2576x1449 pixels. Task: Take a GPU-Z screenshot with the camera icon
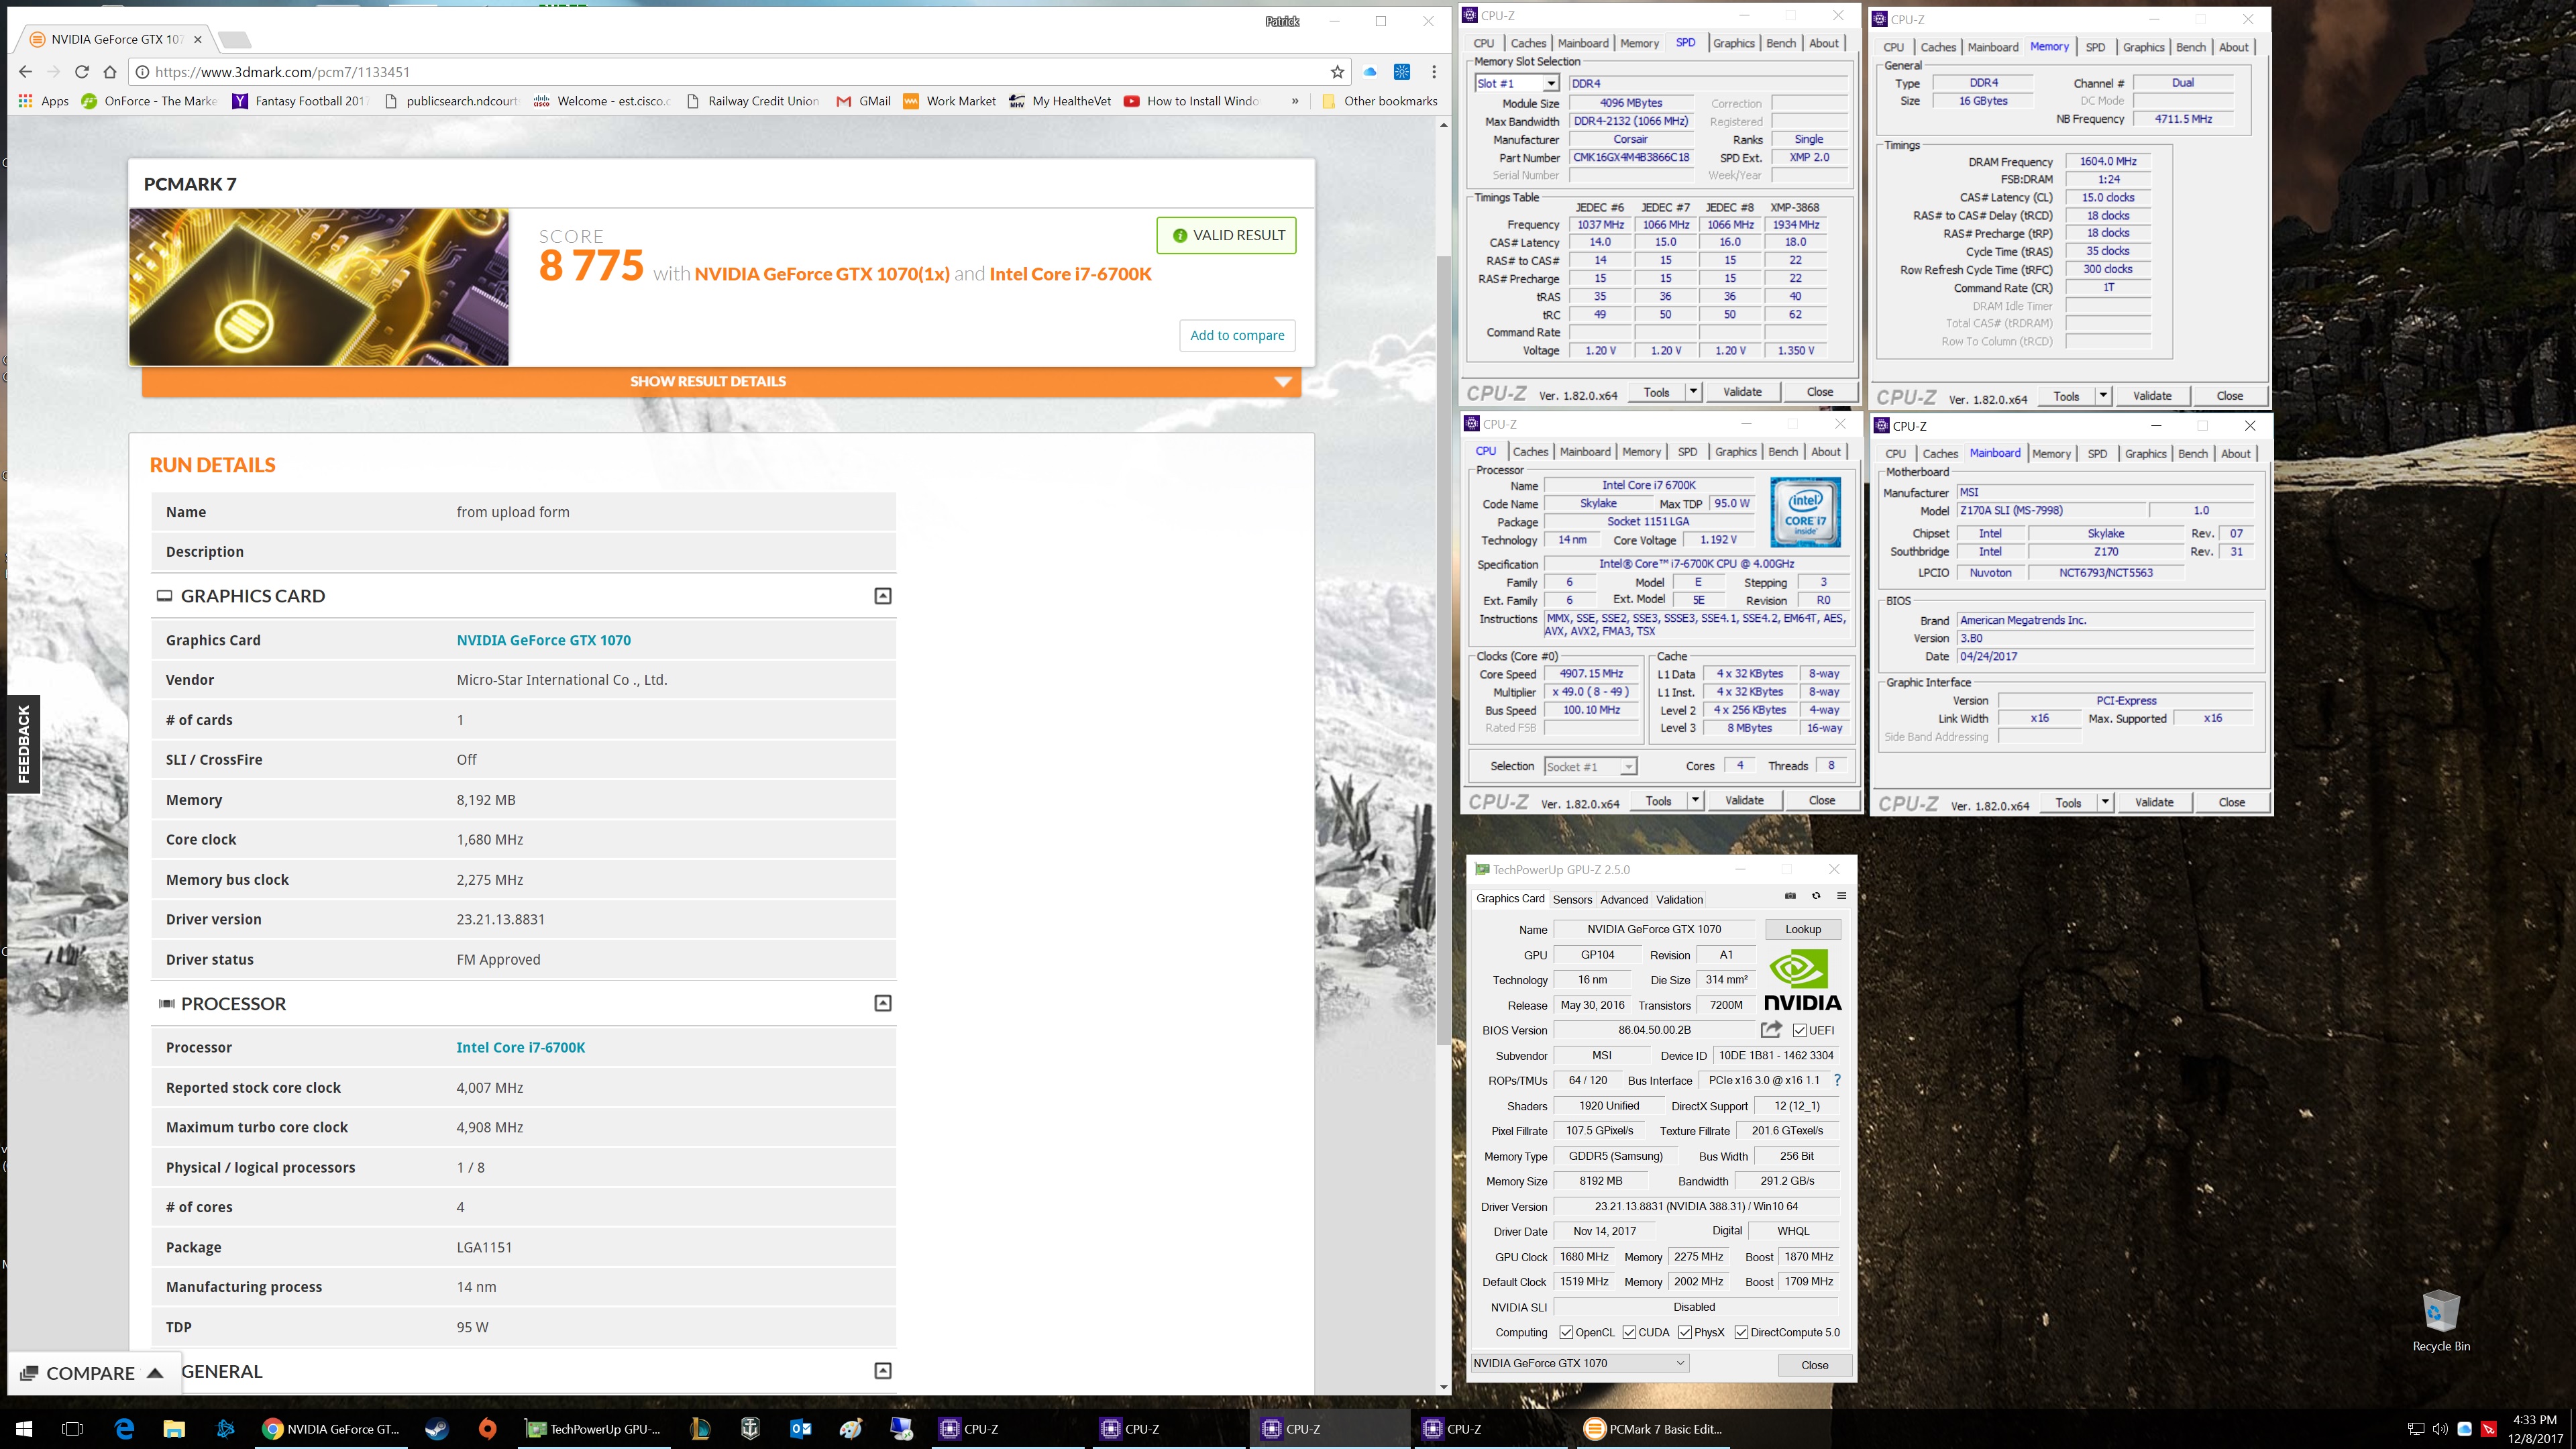point(1790,896)
